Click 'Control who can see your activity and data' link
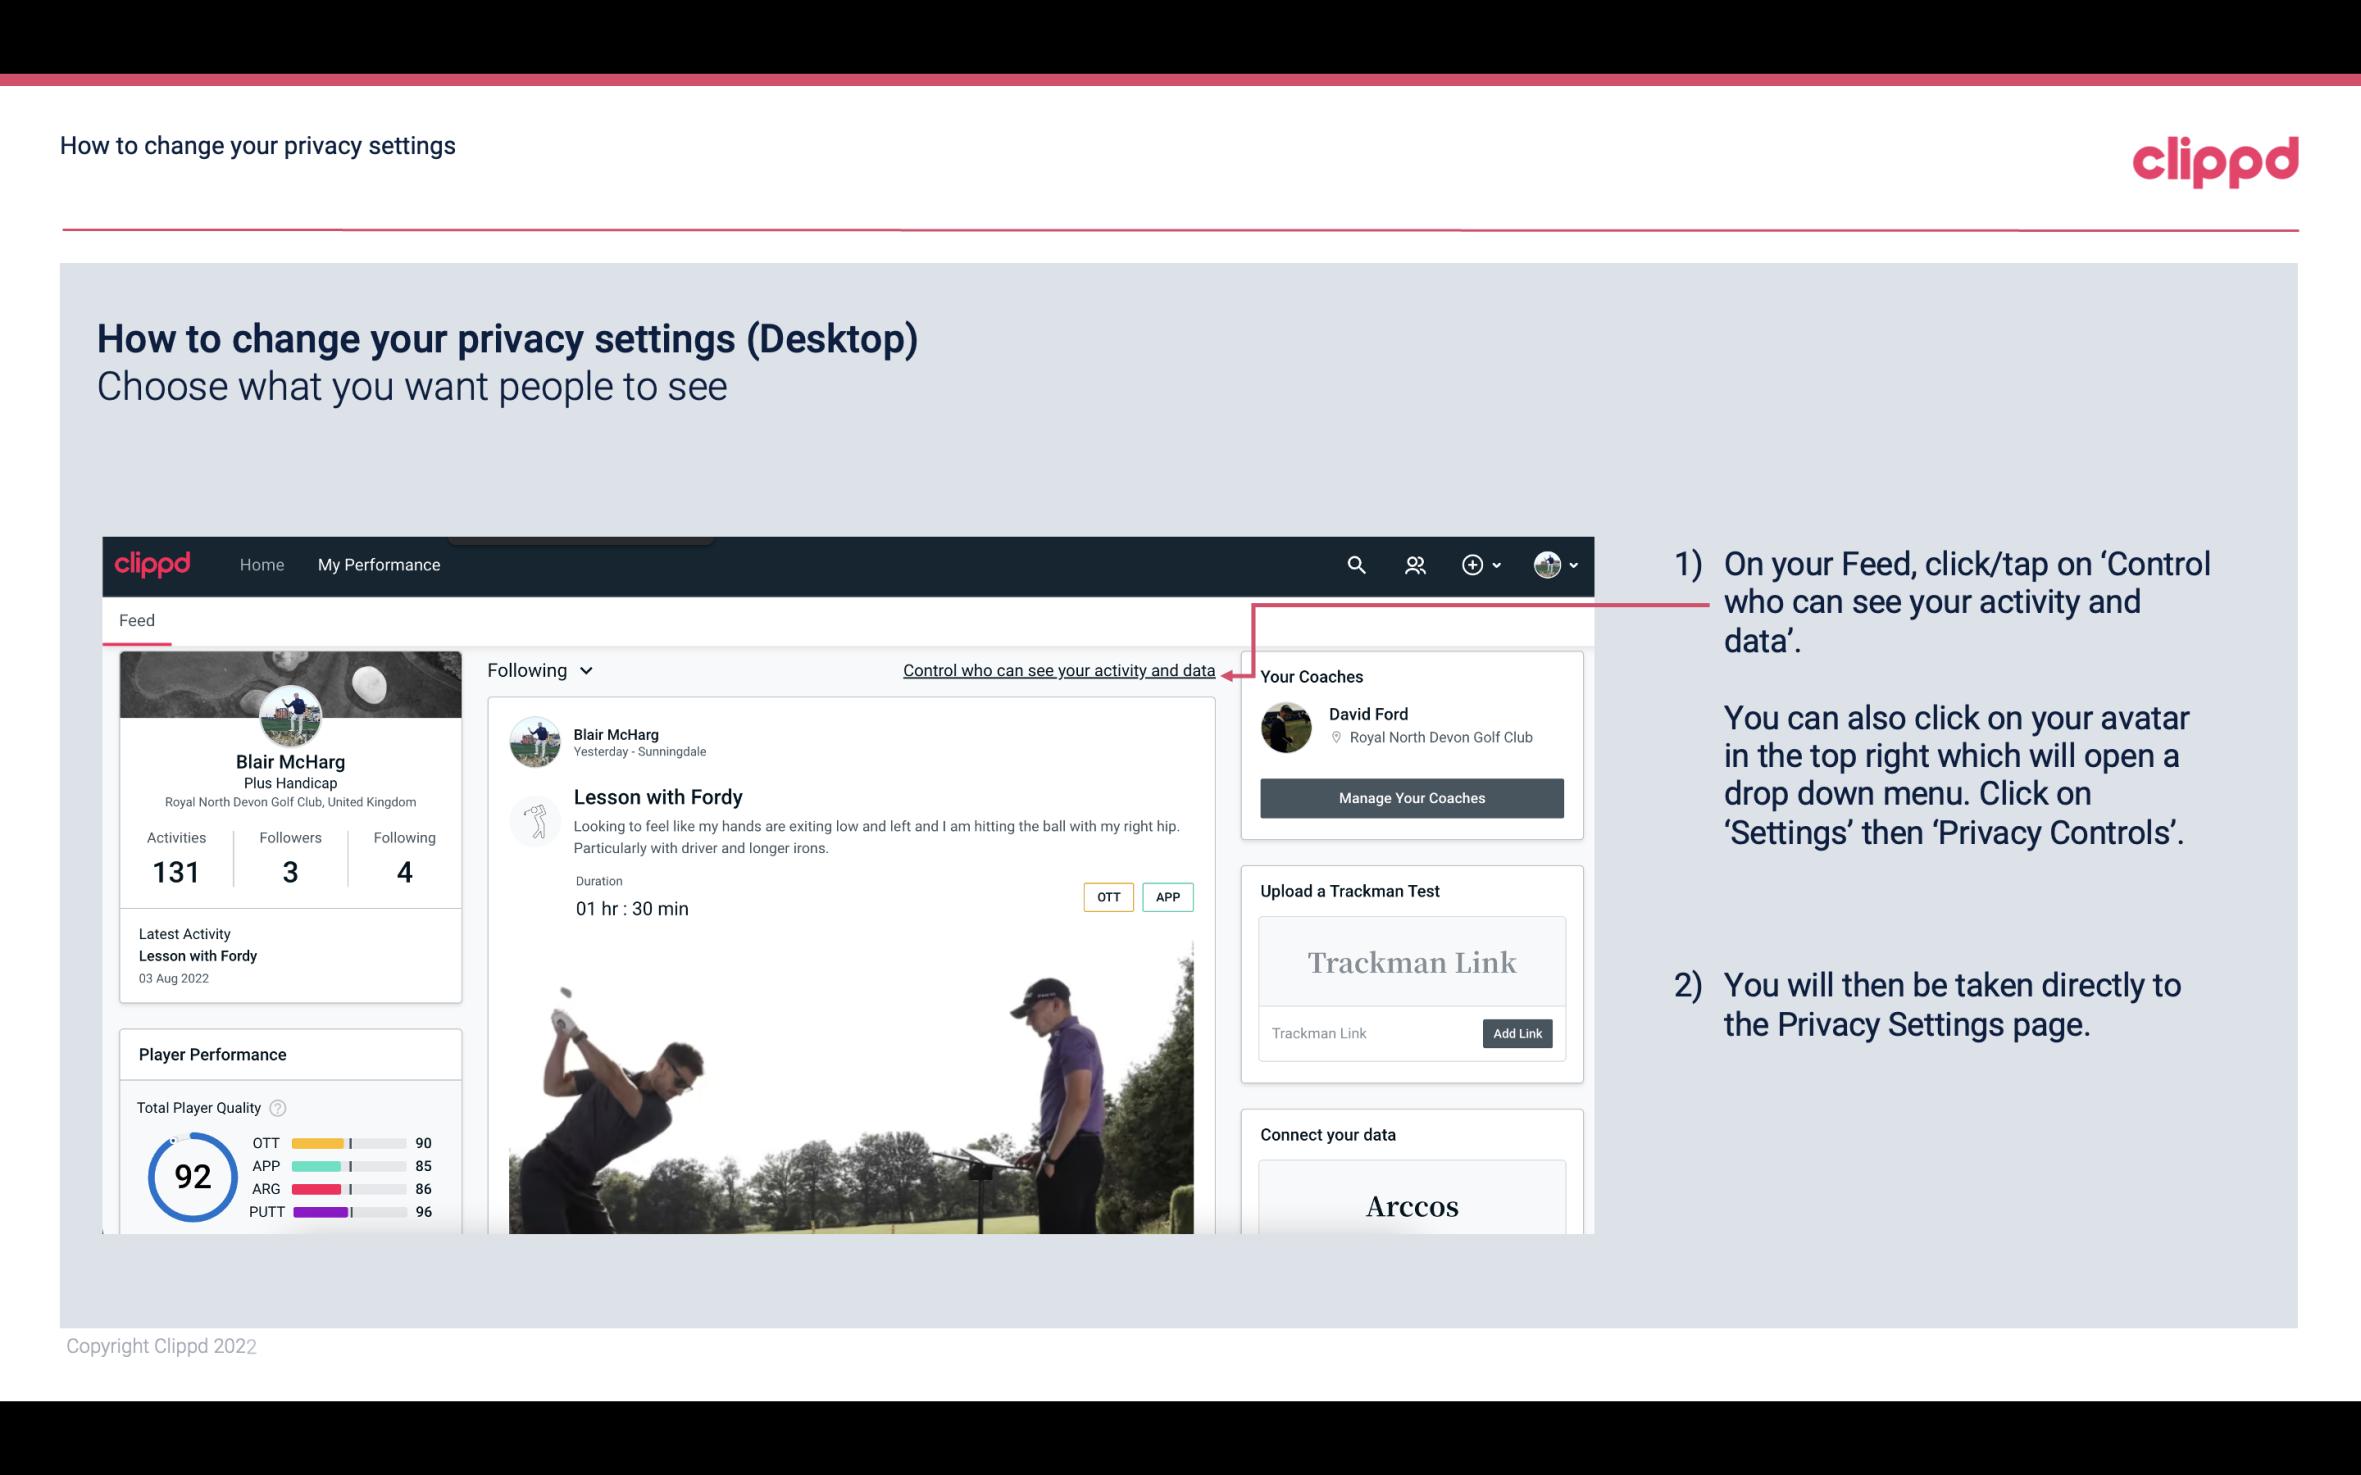This screenshot has width=2361, height=1475. 1058,668
